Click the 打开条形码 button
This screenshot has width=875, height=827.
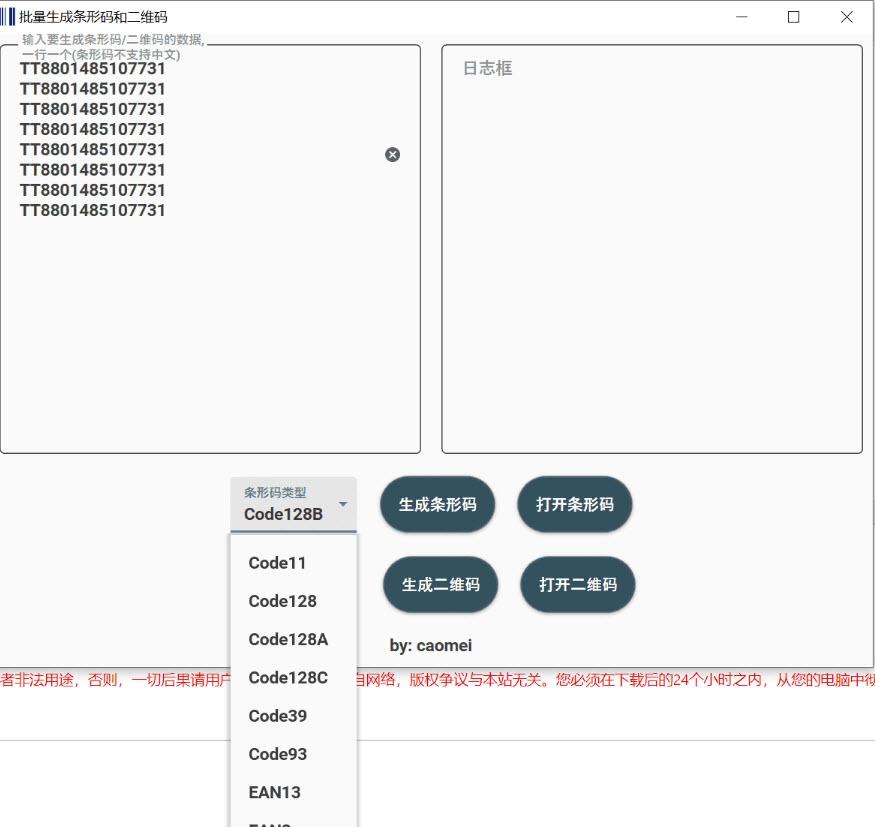click(x=575, y=504)
